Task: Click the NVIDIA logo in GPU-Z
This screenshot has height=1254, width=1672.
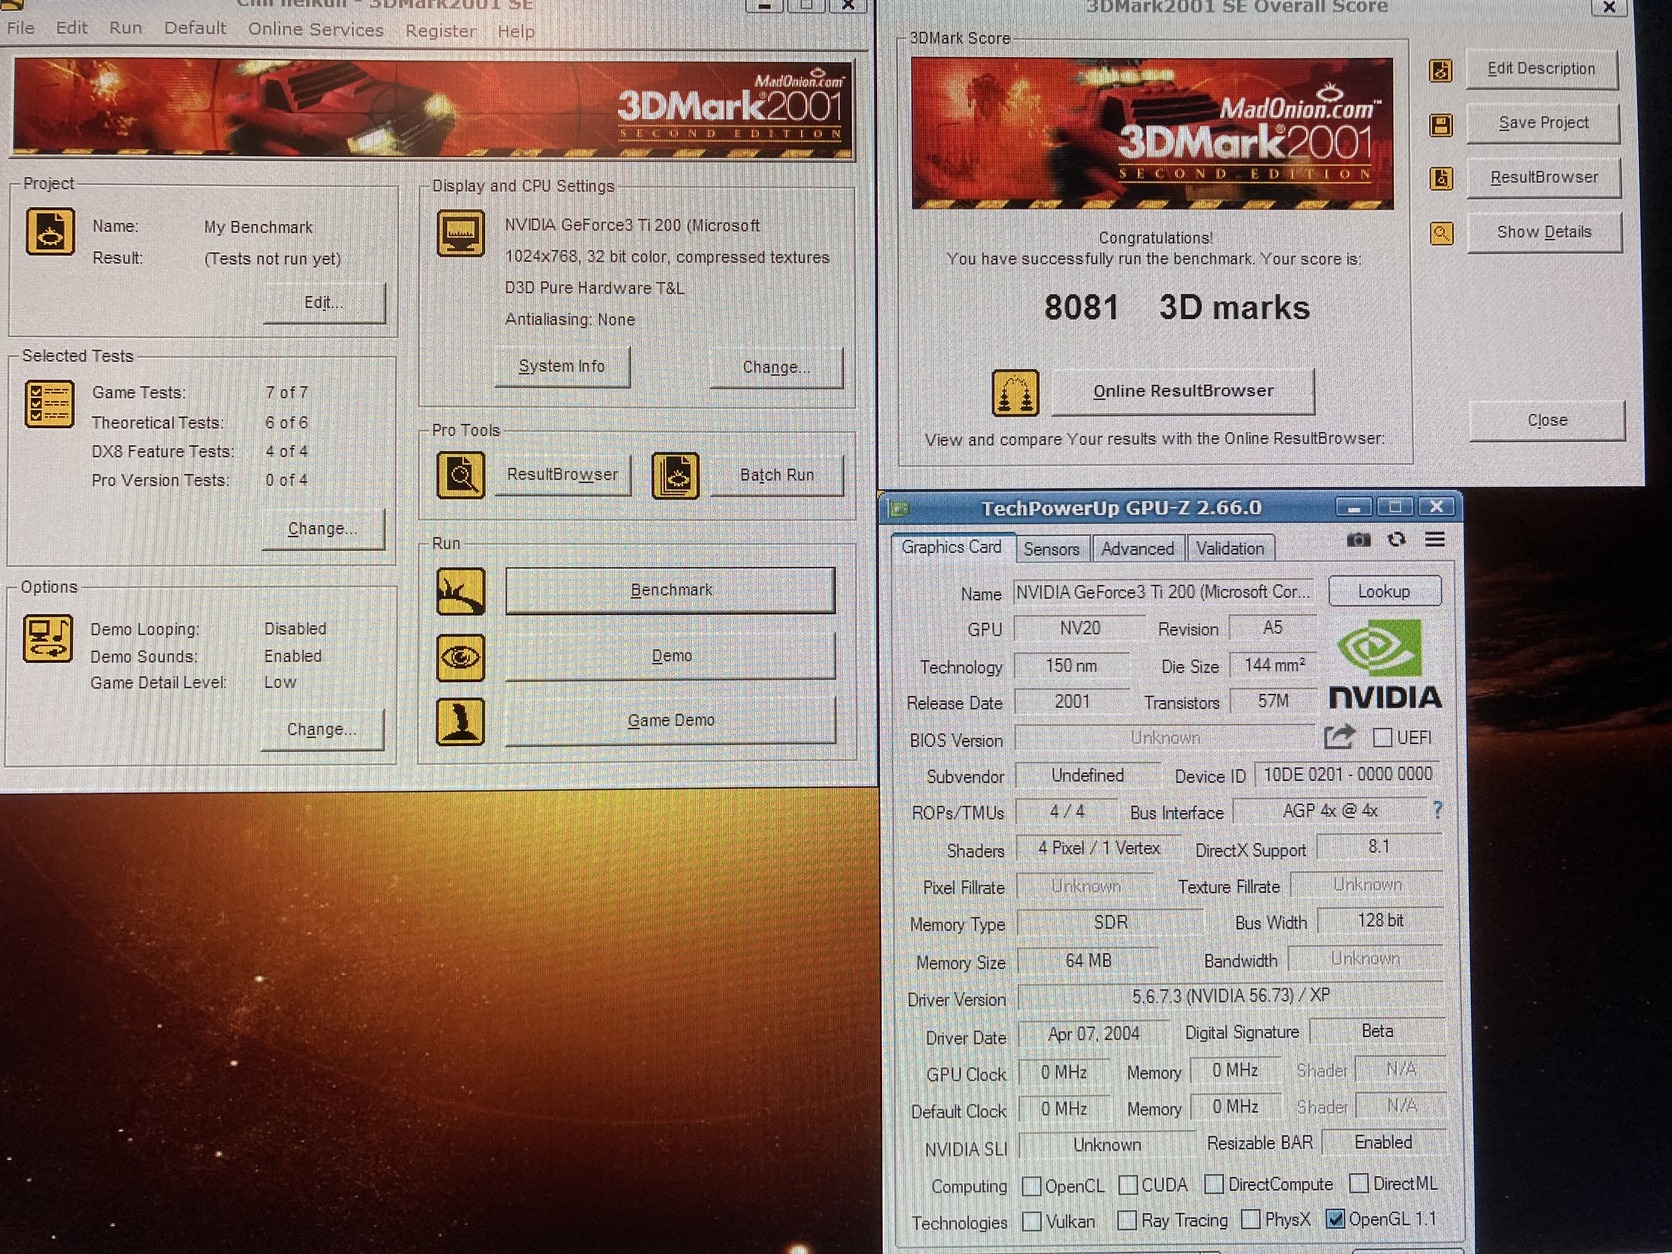Action: pos(1385,664)
